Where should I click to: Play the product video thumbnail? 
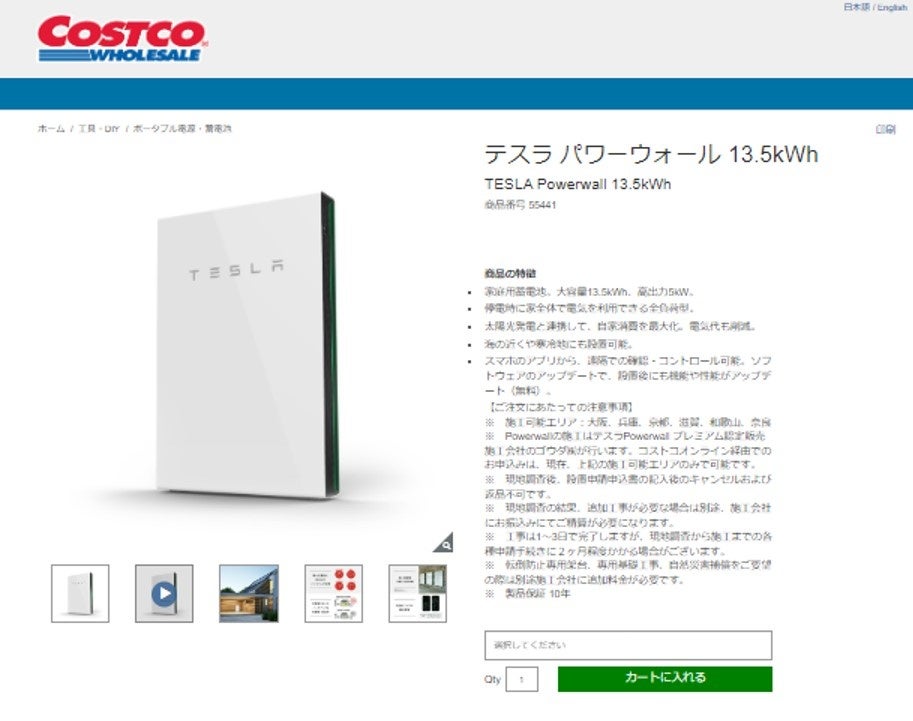click(164, 593)
